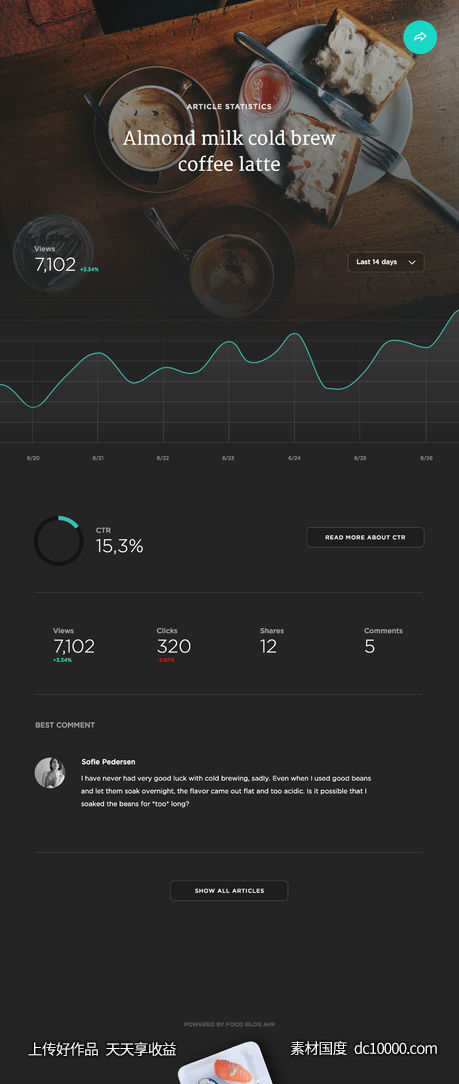
Task: Click the Views 7,102 figure above the chart
Action: pyautogui.click(x=55, y=264)
